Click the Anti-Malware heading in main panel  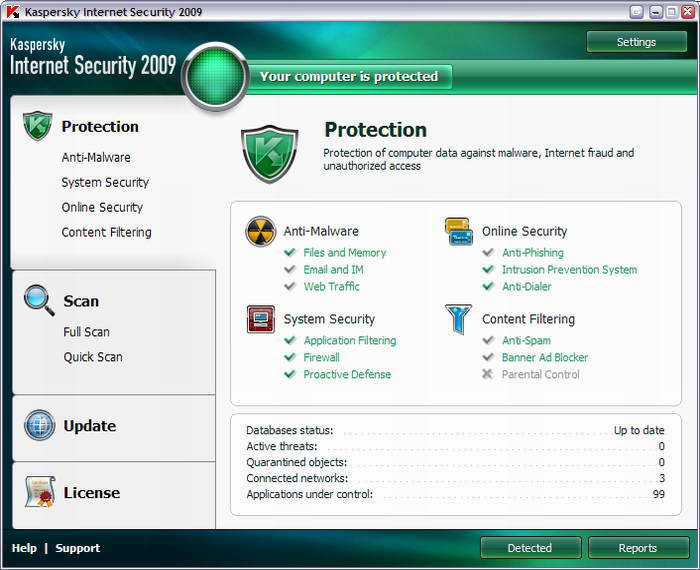(321, 231)
